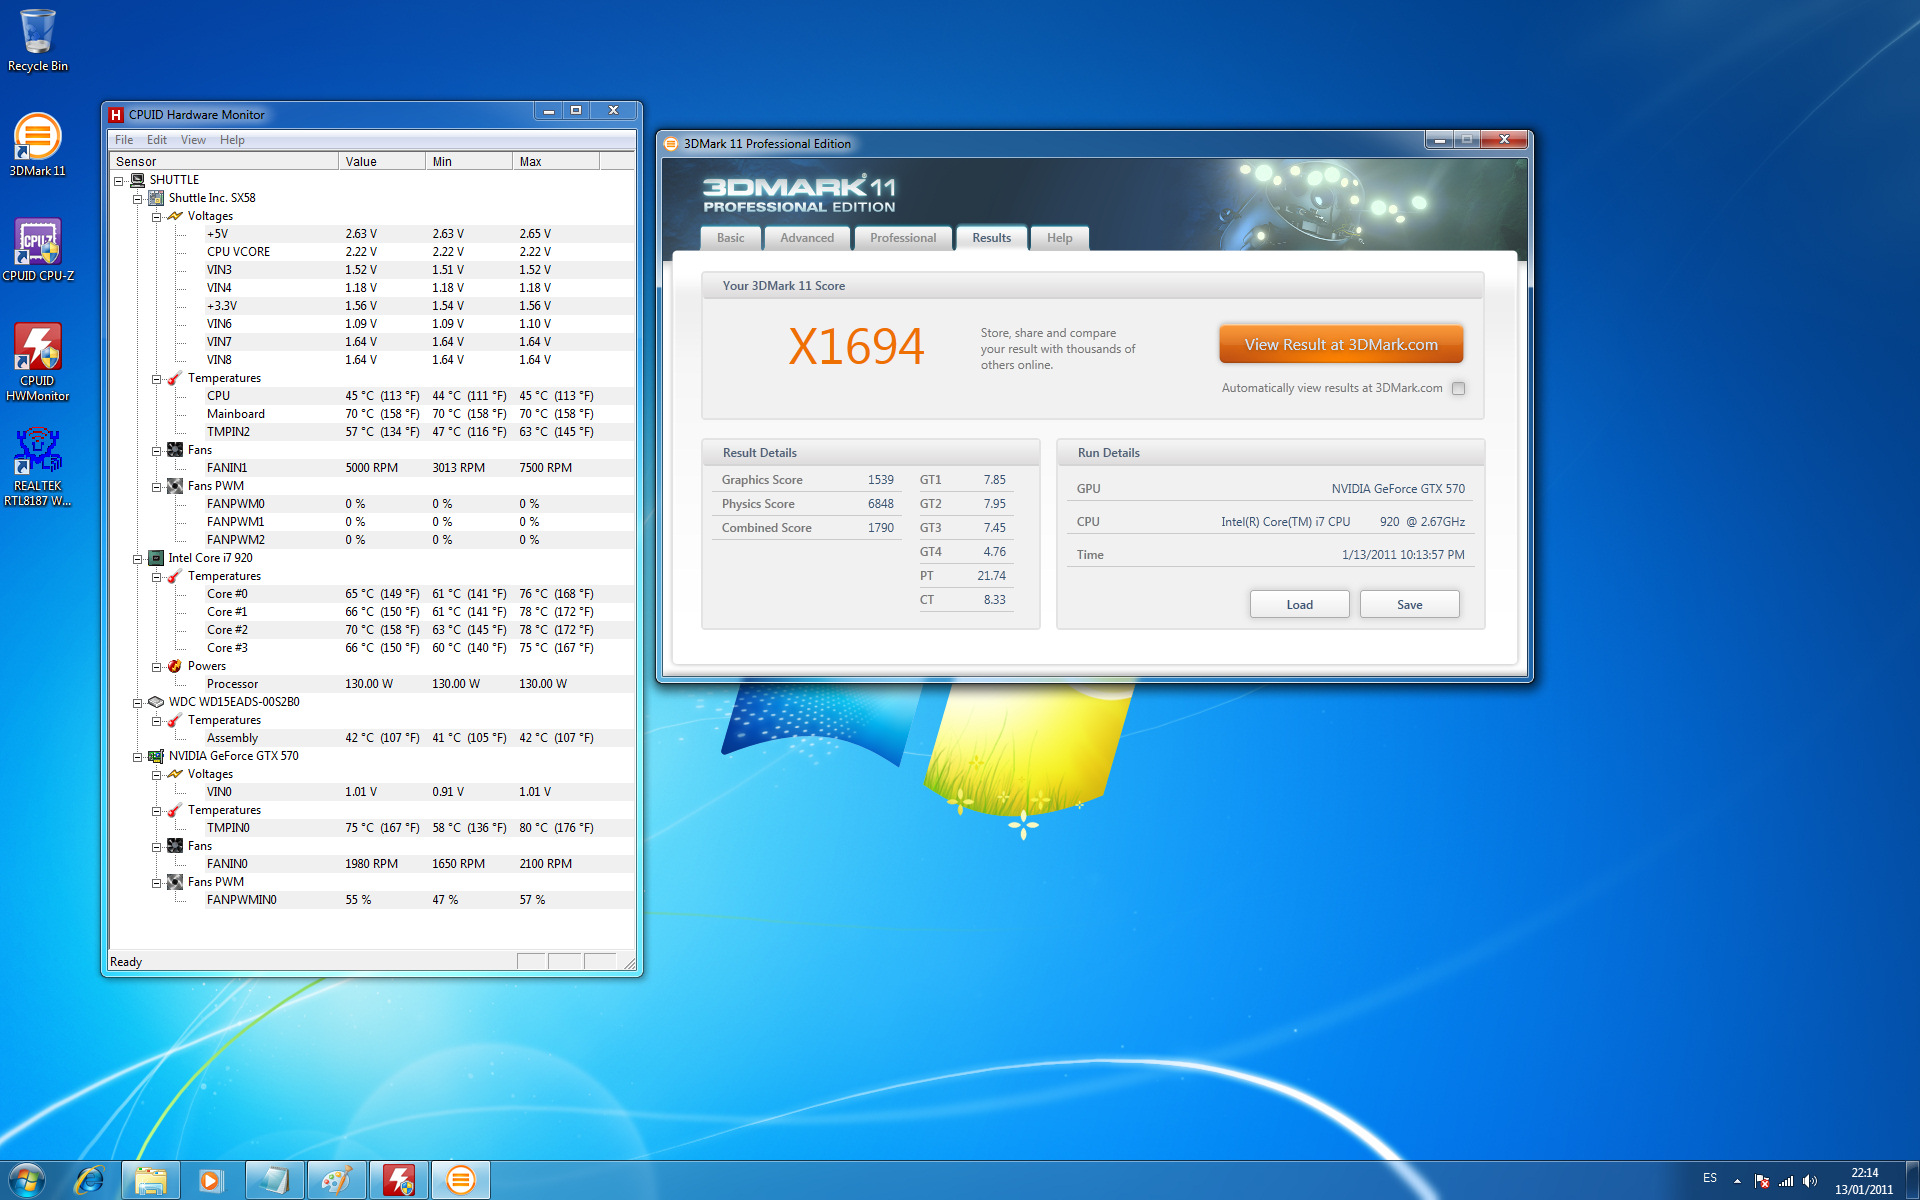Collapse the NVIDIA GeForce GTX 570 node

138,757
